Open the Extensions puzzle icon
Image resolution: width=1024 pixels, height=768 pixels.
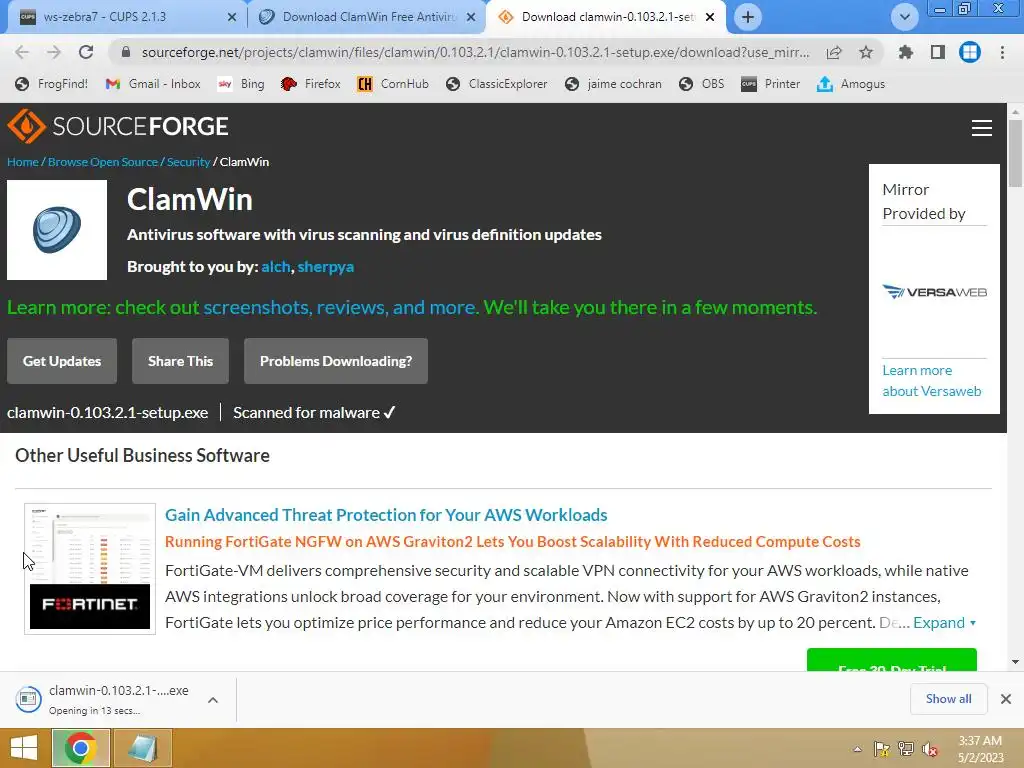906,52
